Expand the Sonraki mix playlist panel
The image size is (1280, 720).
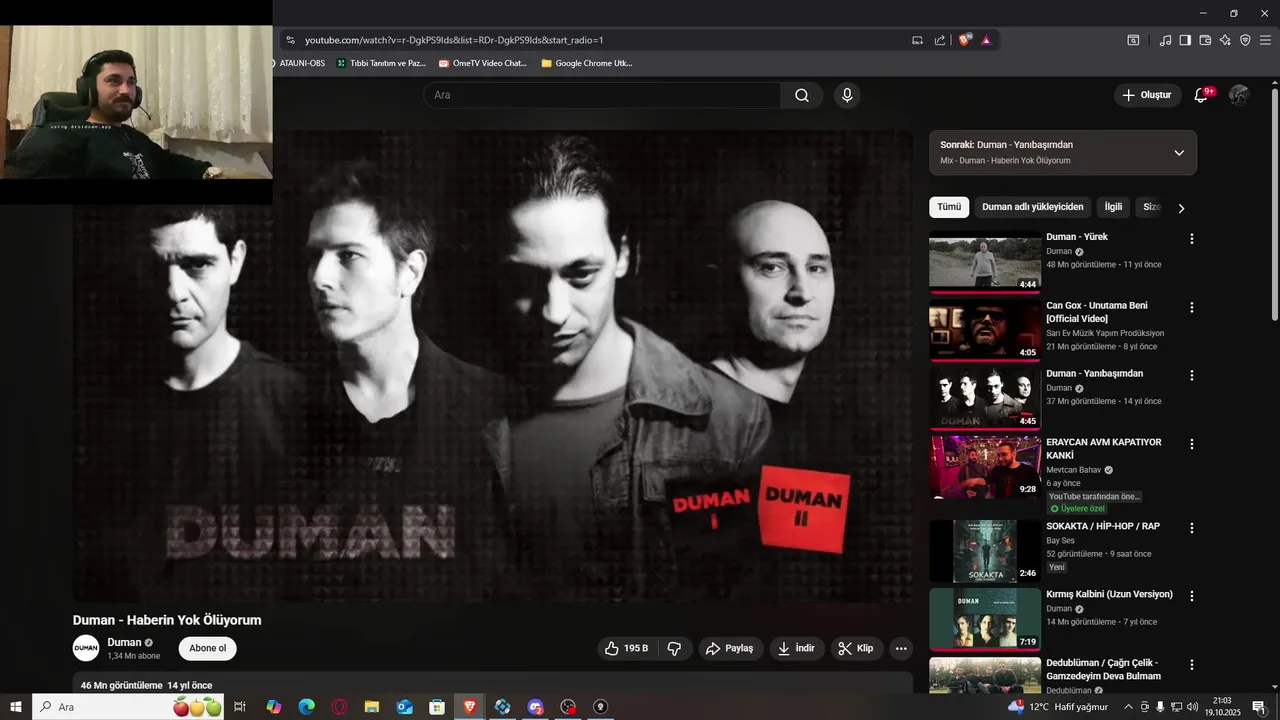(1179, 153)
